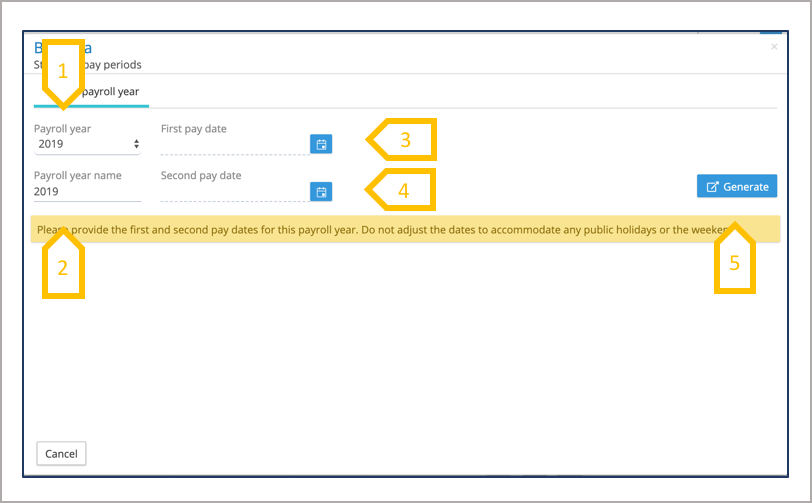Screen dimensions: 812x503
Task: Close the dialog with the X icon
Action: tap(774, 47)
